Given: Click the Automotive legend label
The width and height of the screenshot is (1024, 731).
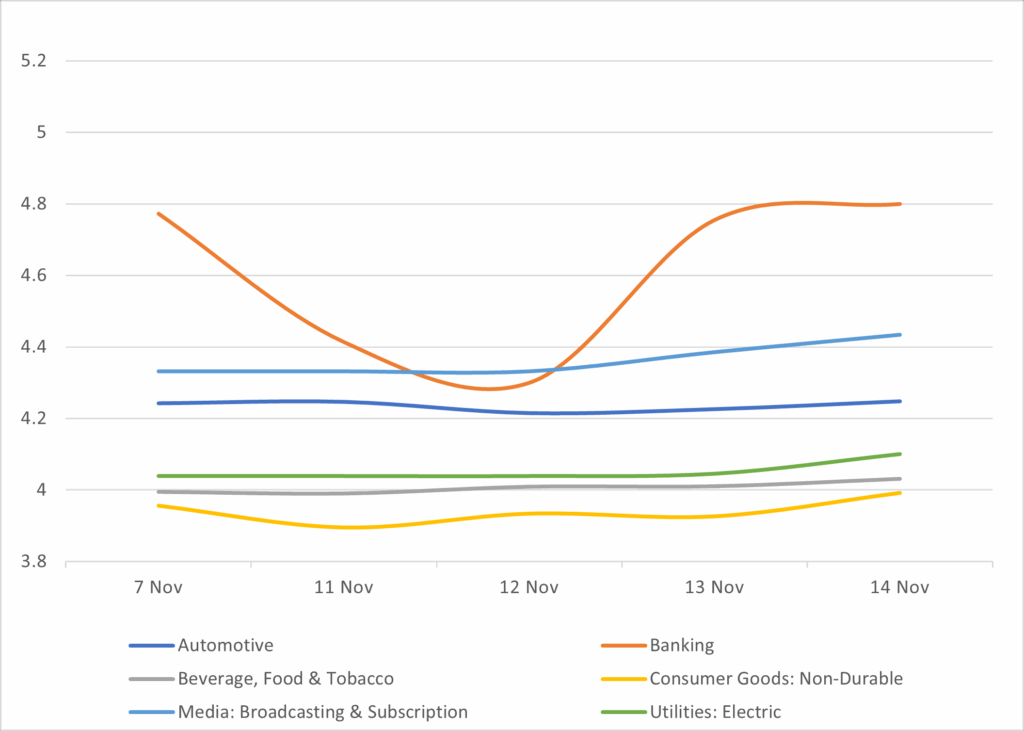Looking at the screenshot, I should pos(225,645).
